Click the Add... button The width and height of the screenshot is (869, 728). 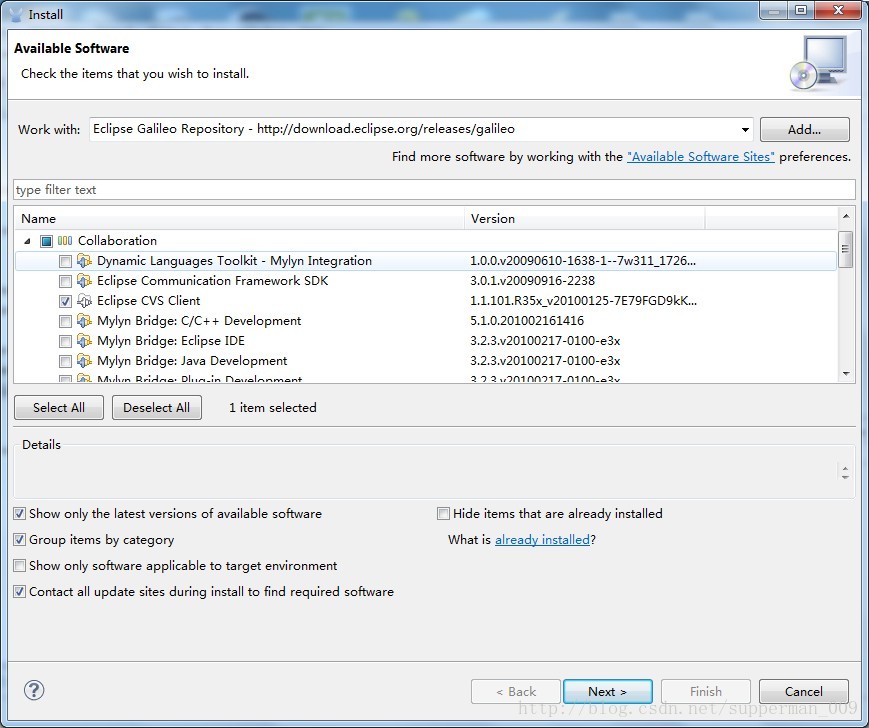[x=804, y=130]
